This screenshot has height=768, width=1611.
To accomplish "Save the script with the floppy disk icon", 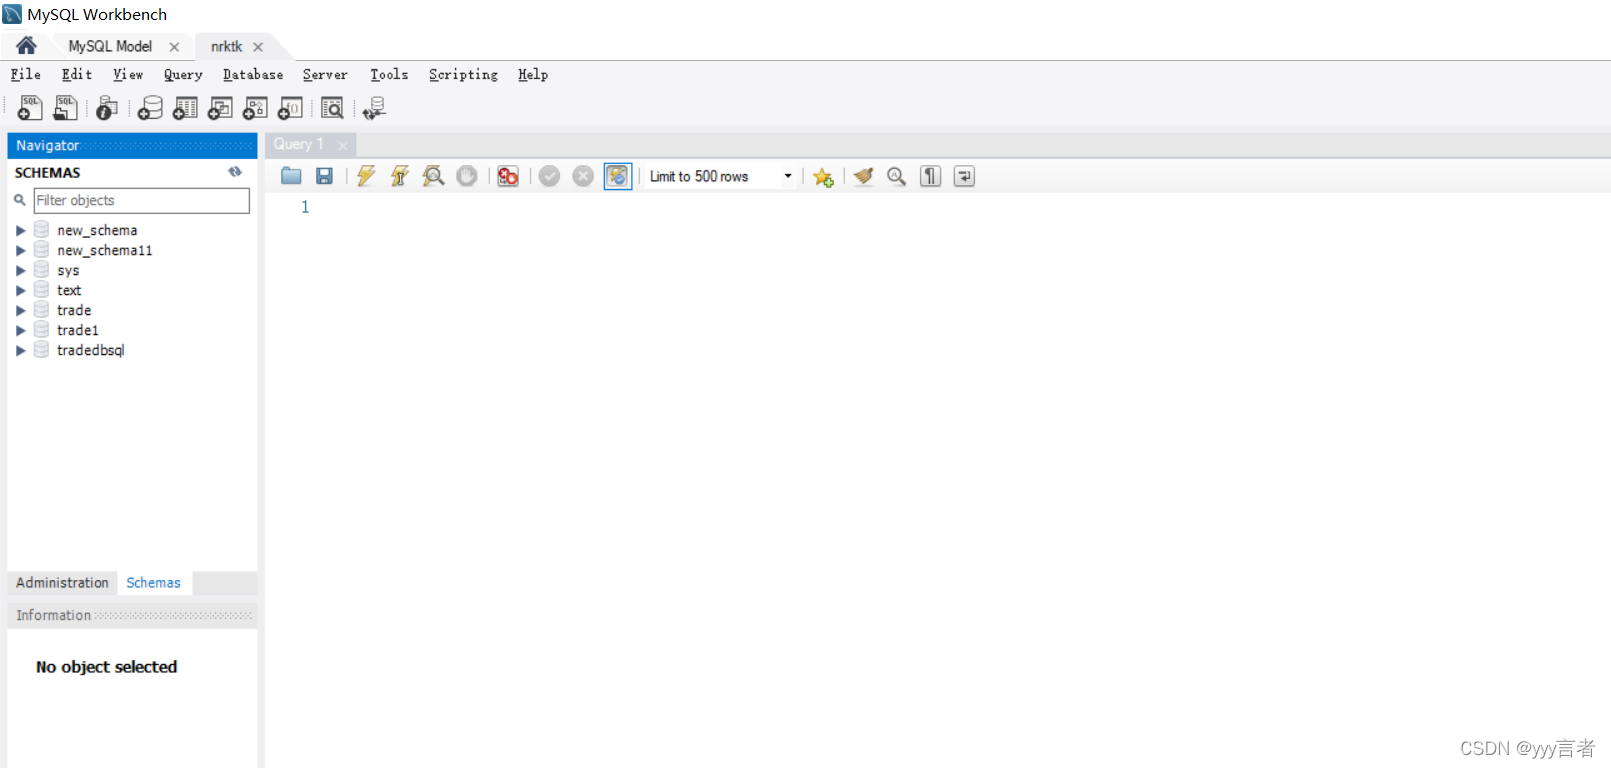I will tap(324, 176).
